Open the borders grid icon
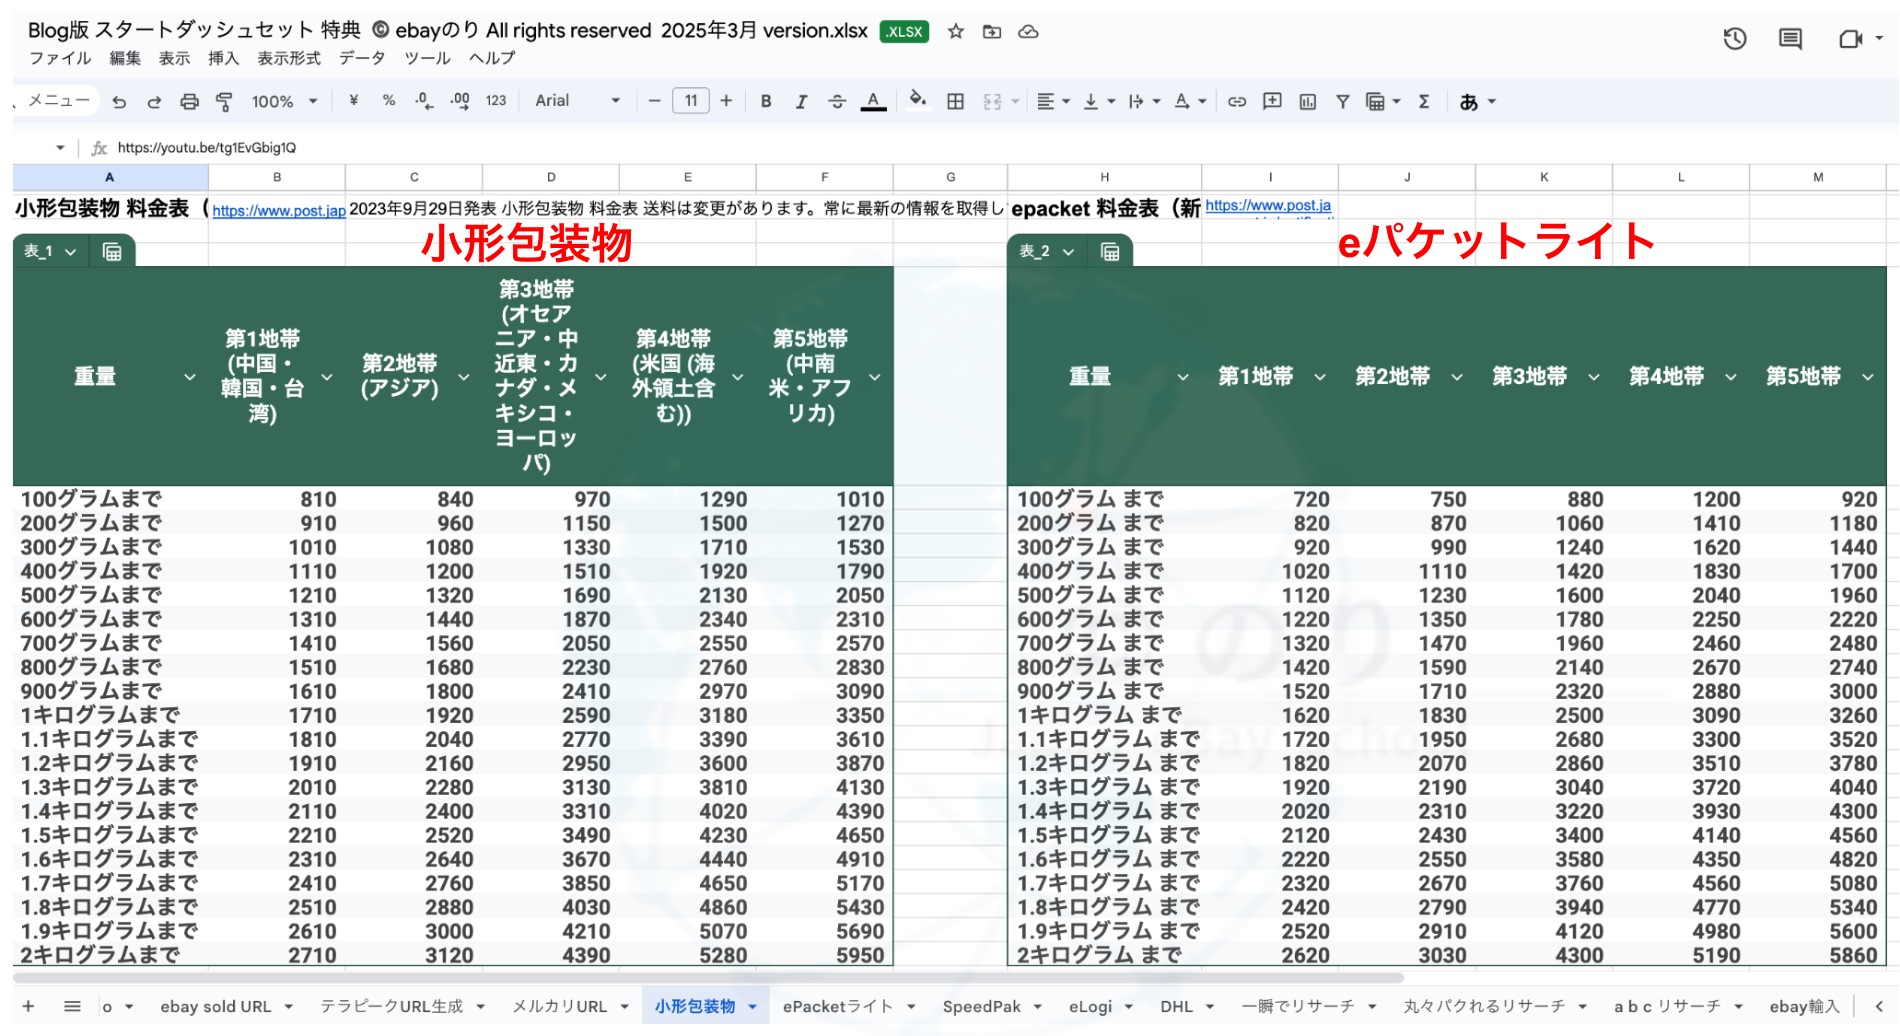The width and height of the screenshot is (1900, 1036). [955, 101]
